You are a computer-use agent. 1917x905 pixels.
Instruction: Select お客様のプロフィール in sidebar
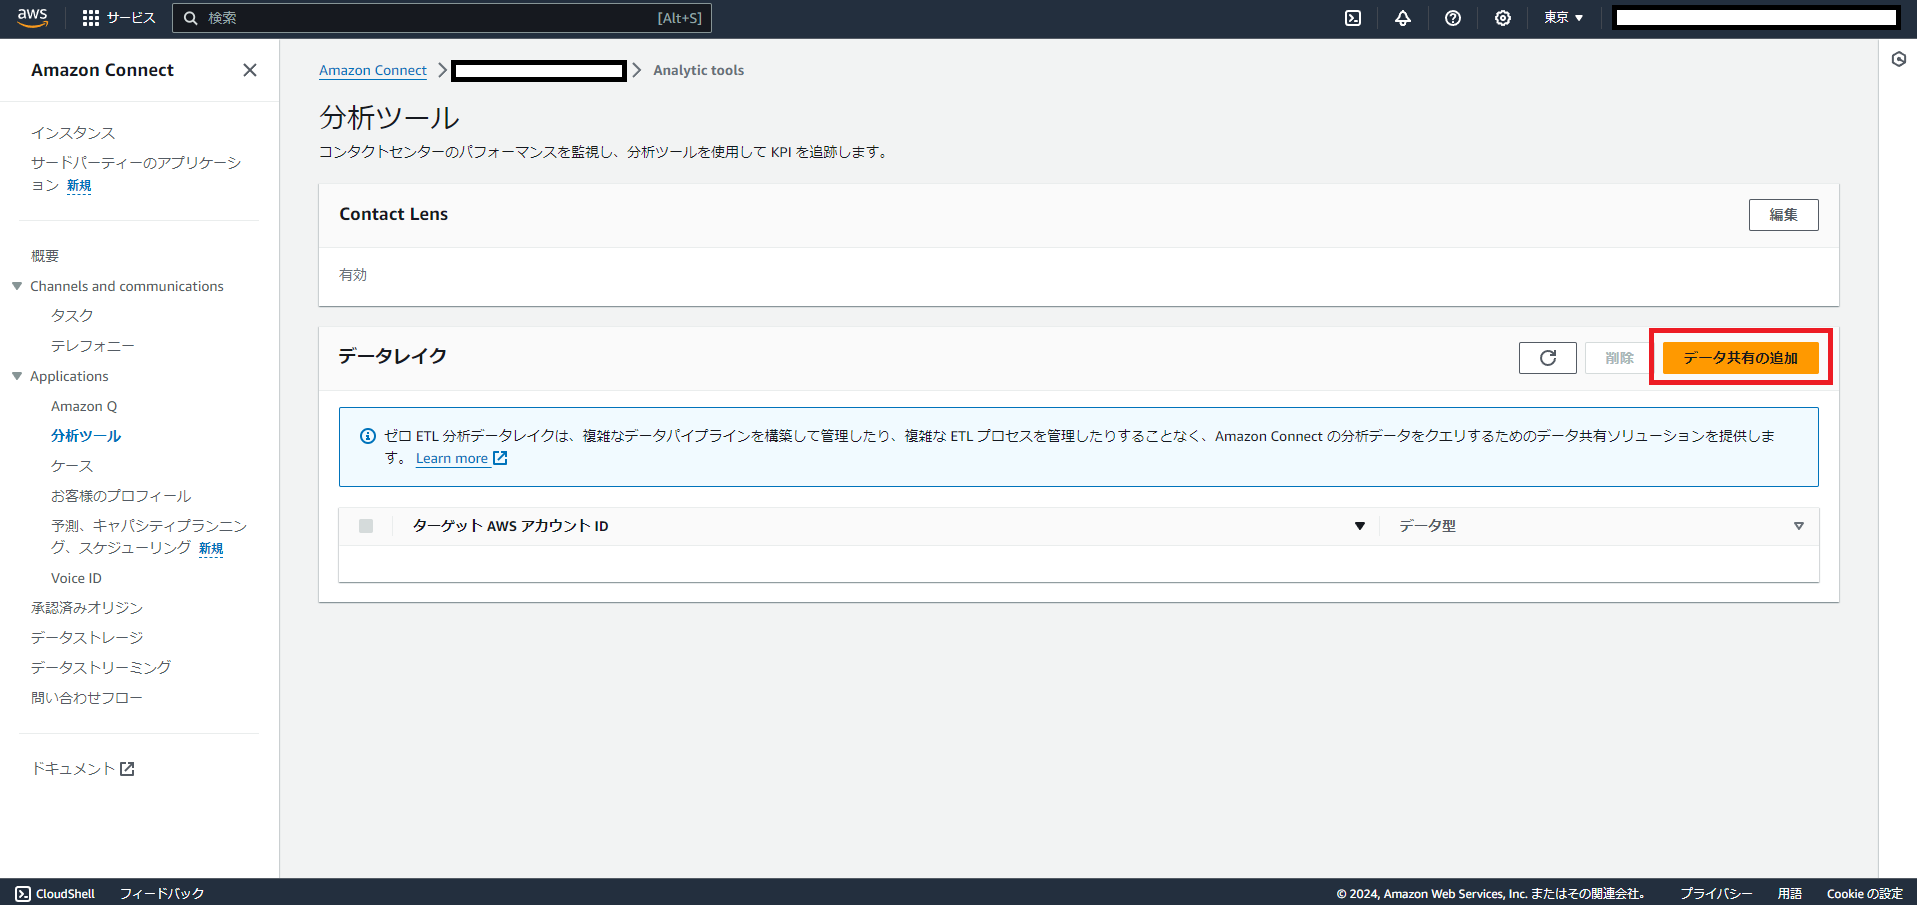point(121,496)
